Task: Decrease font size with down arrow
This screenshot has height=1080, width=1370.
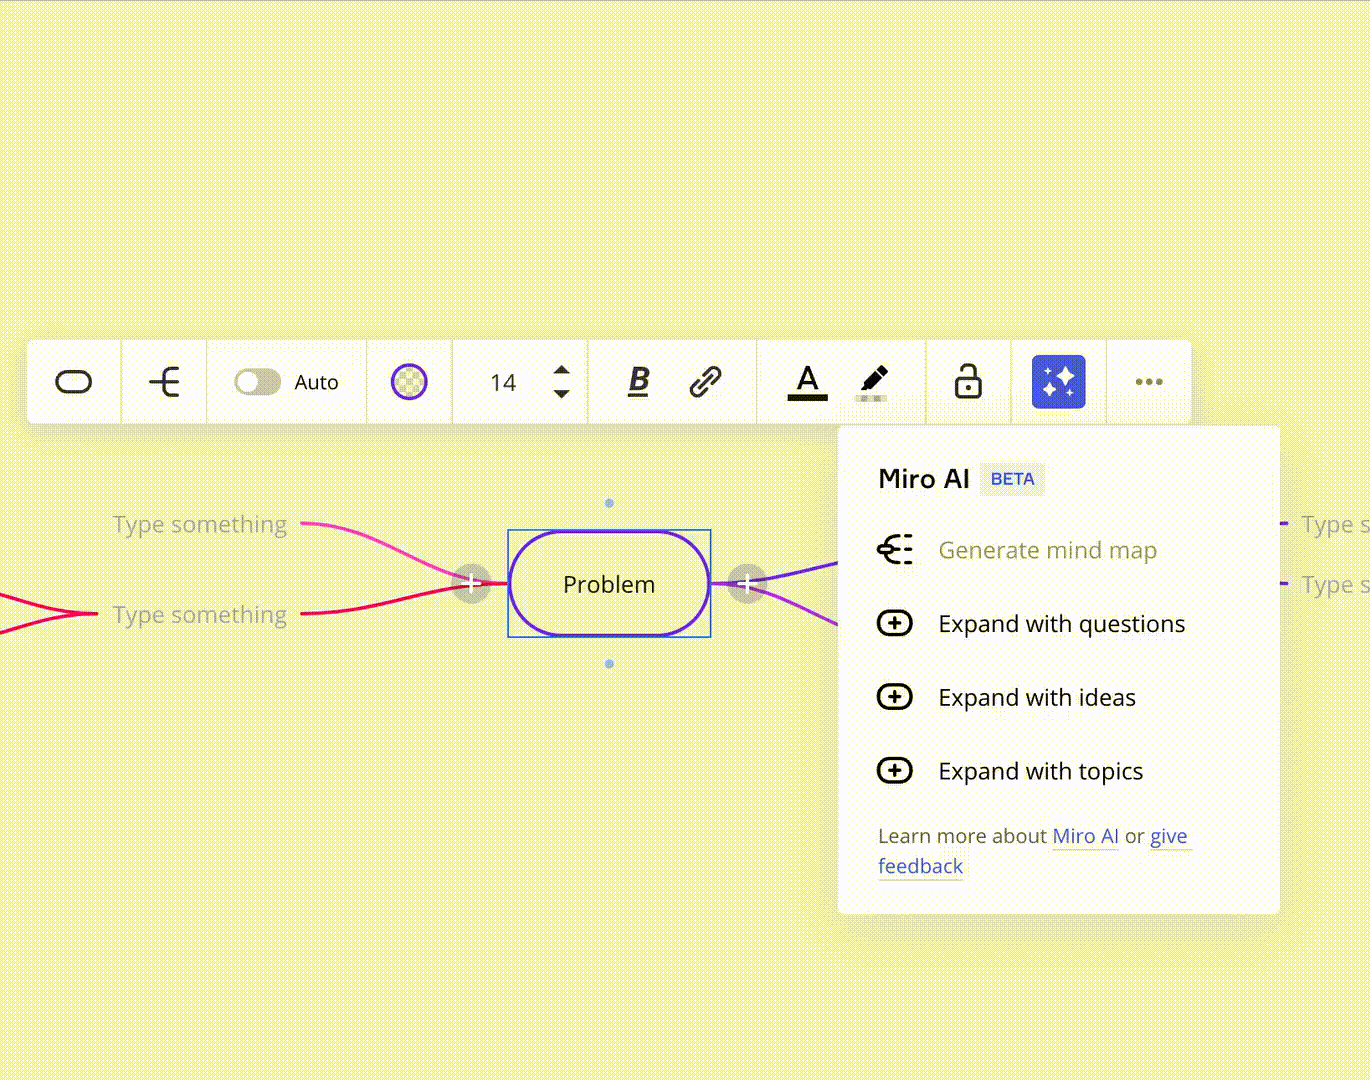Action: tap(562, 394)
